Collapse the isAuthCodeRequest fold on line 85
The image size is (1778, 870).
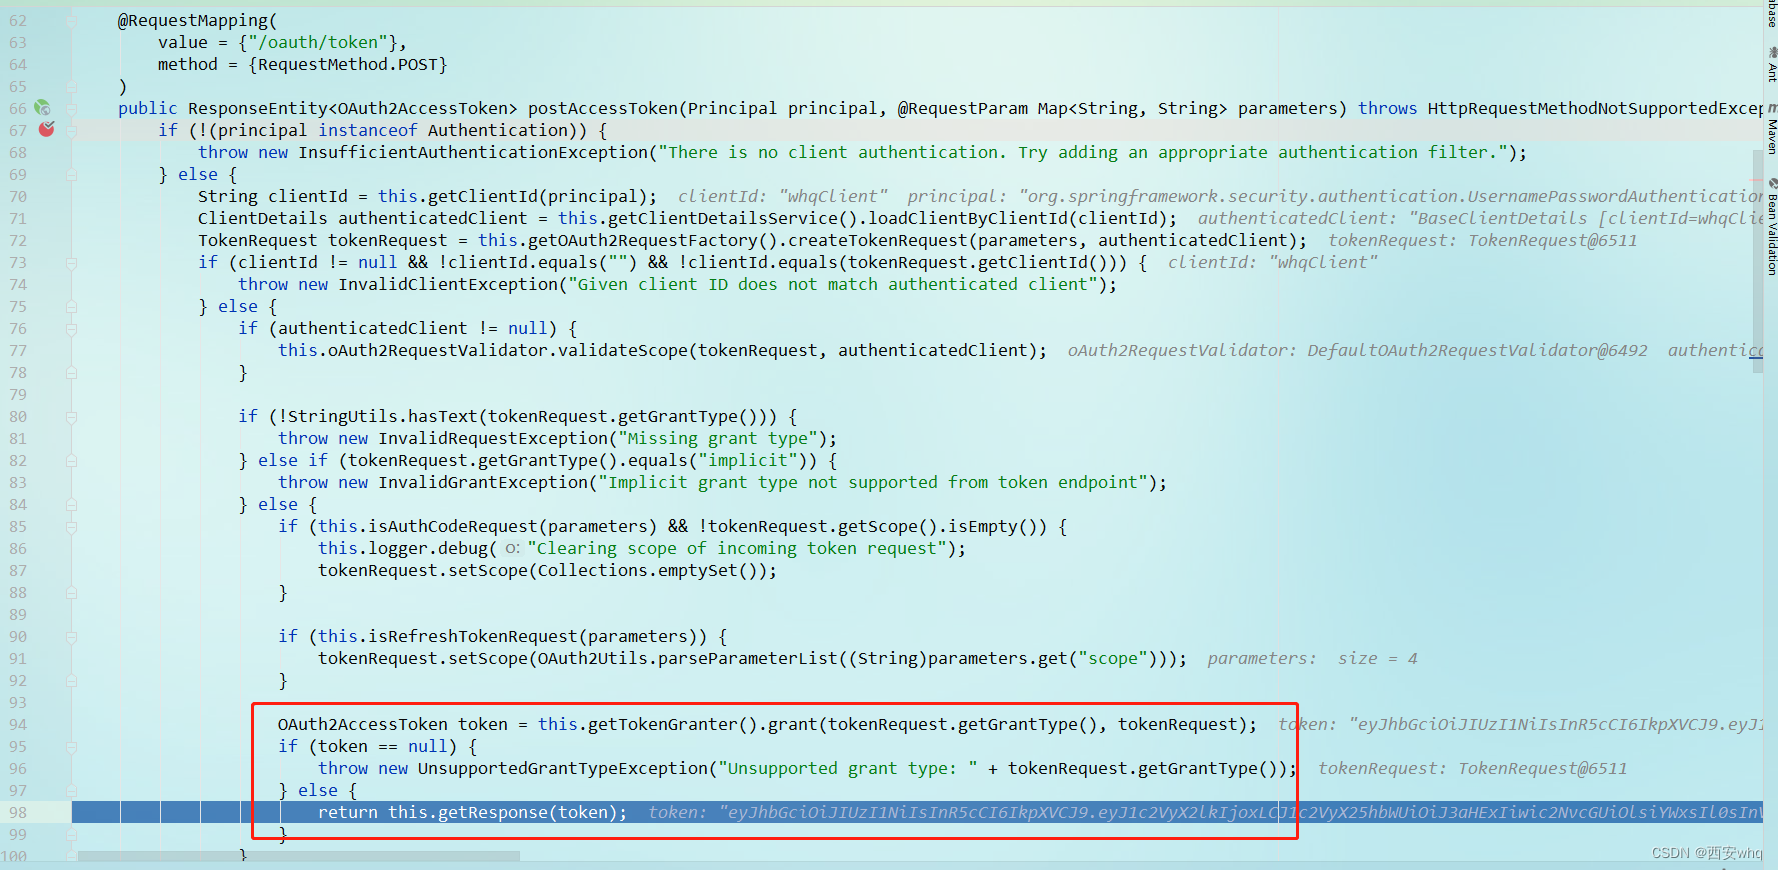[x=71, y=526]
